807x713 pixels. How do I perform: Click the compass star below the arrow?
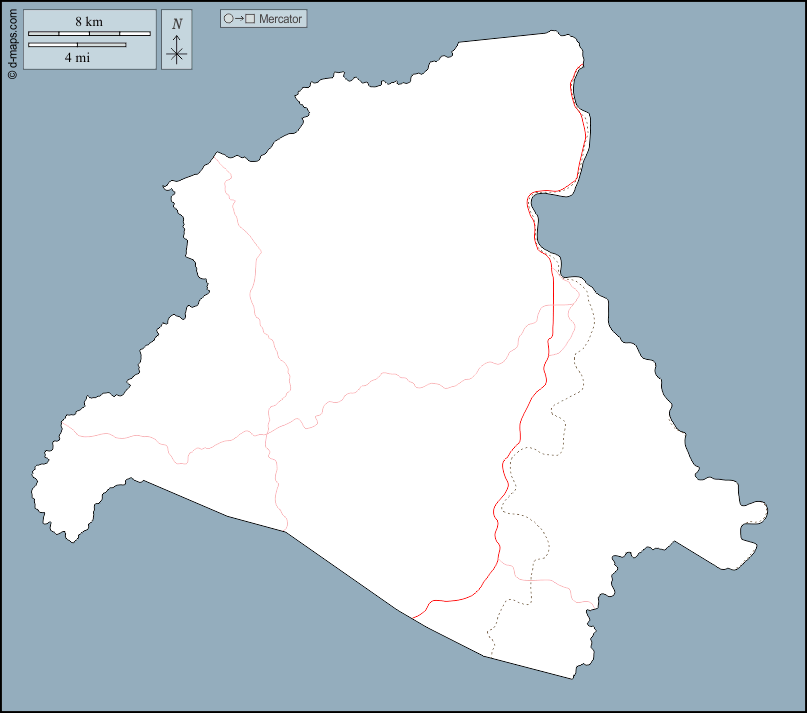177,55
